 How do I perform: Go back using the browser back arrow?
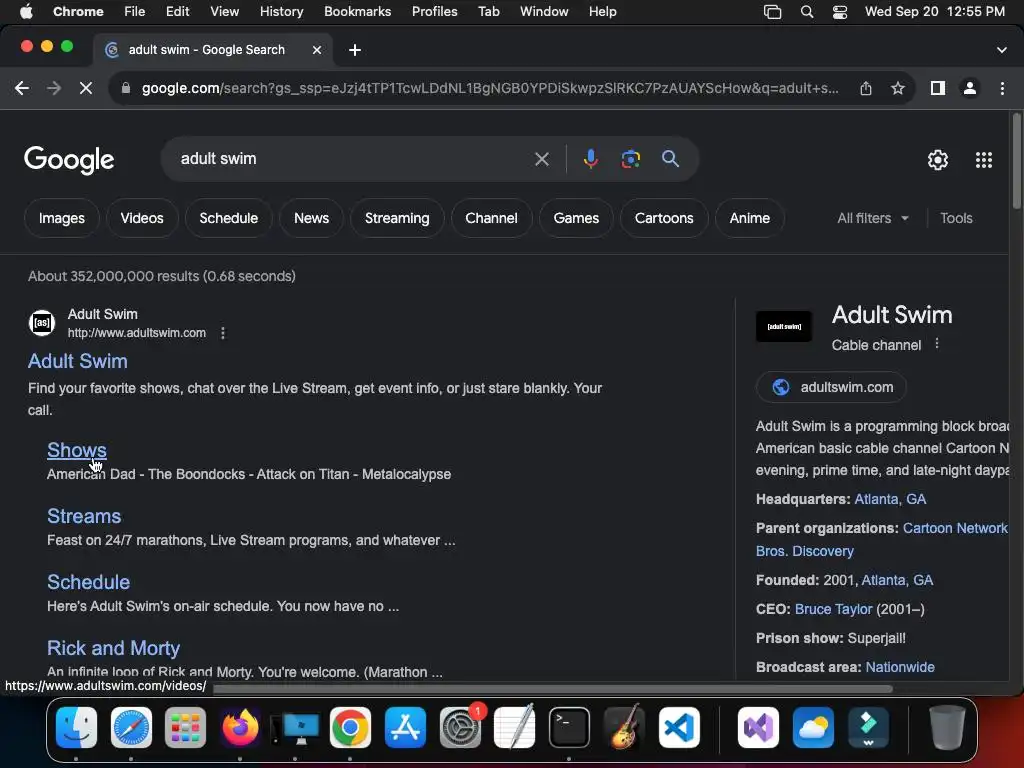click(22, 88)
